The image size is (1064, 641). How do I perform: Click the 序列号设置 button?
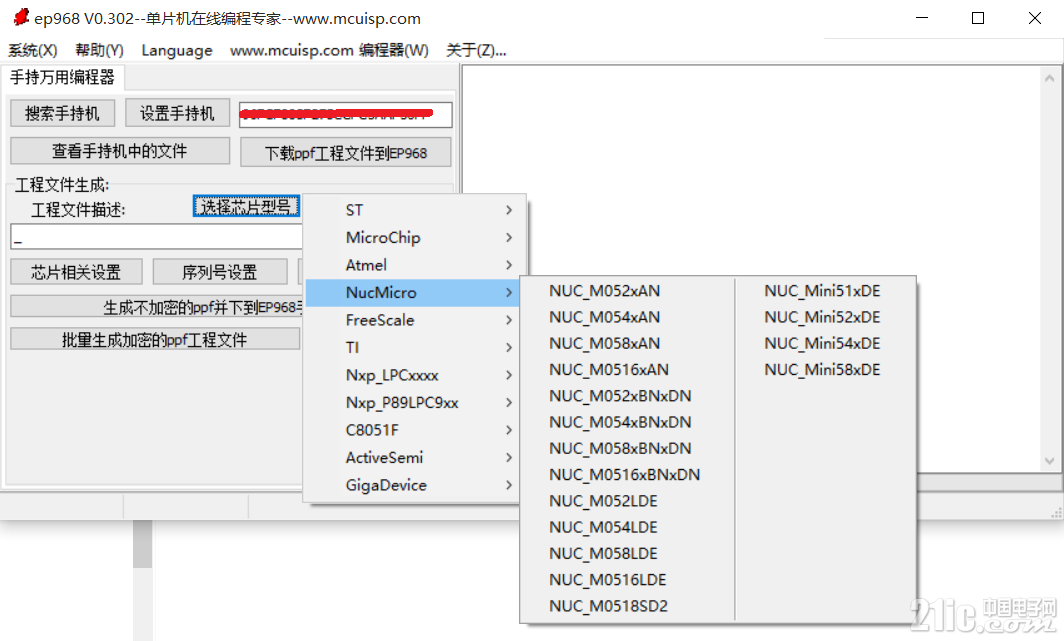pyautogui.click(x=220, y=272)
